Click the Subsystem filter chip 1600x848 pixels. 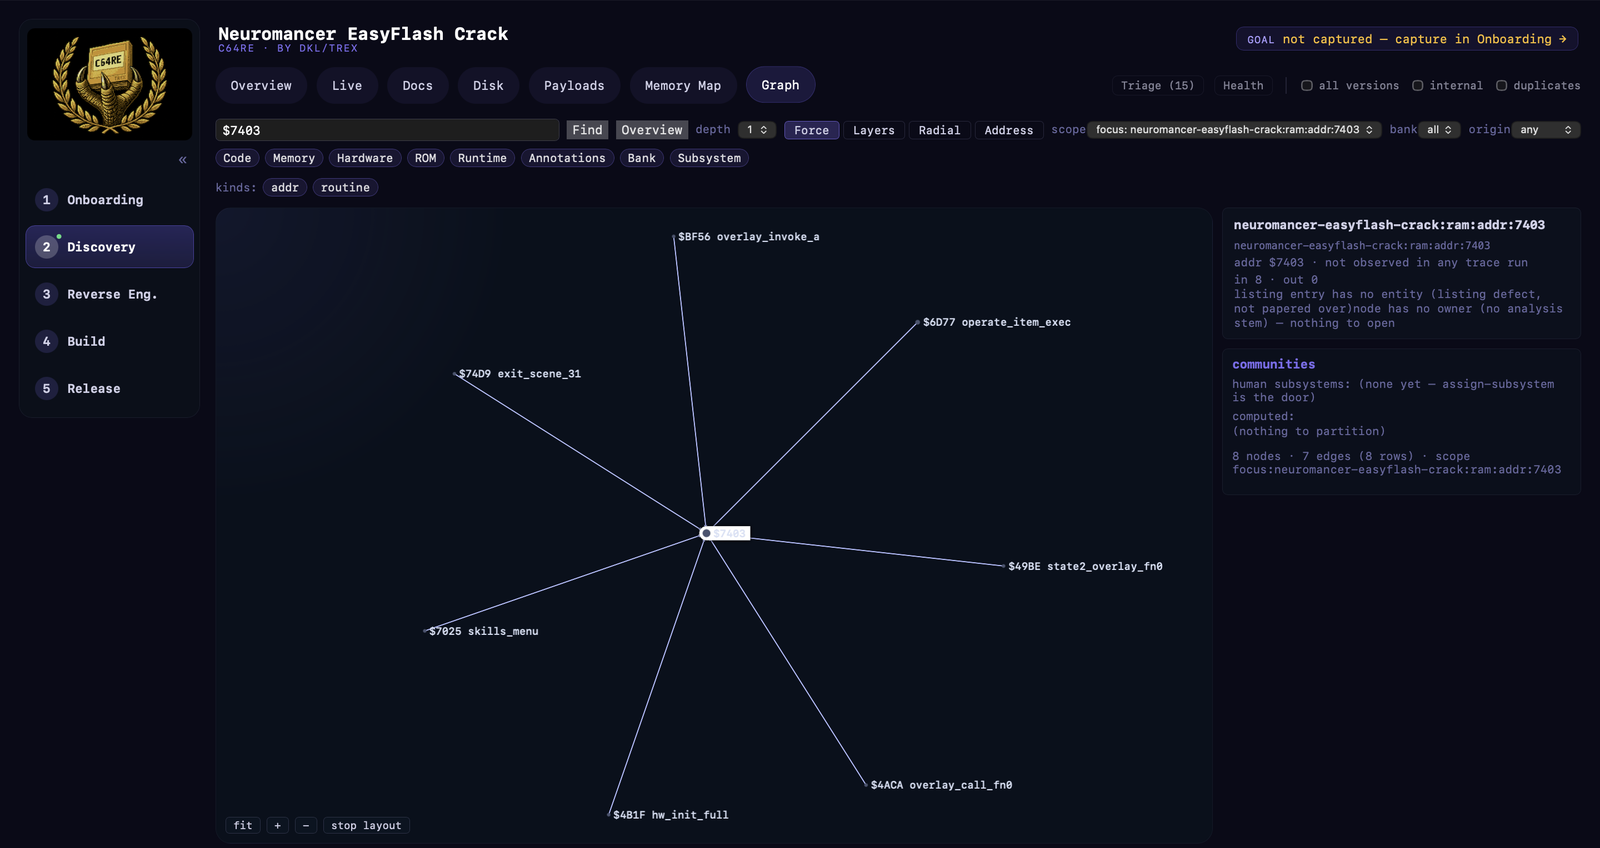pos(709,158)
